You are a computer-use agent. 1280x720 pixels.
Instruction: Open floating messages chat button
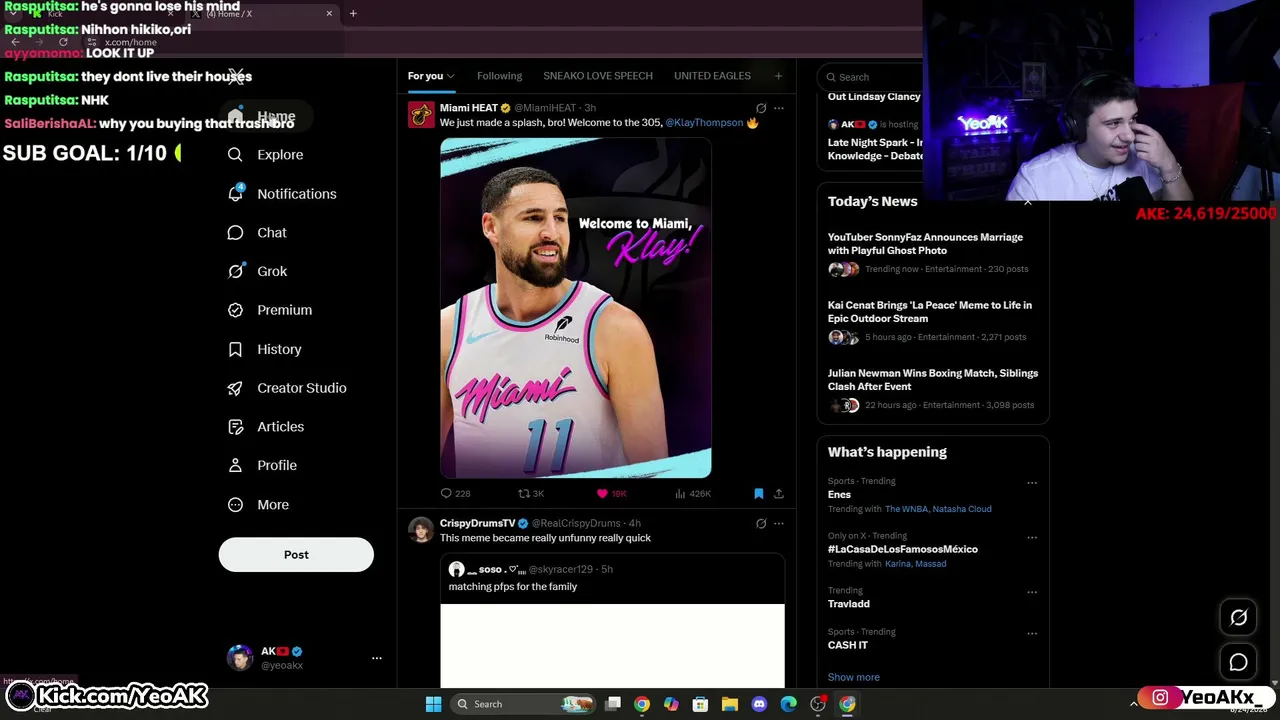point(1238,662)
